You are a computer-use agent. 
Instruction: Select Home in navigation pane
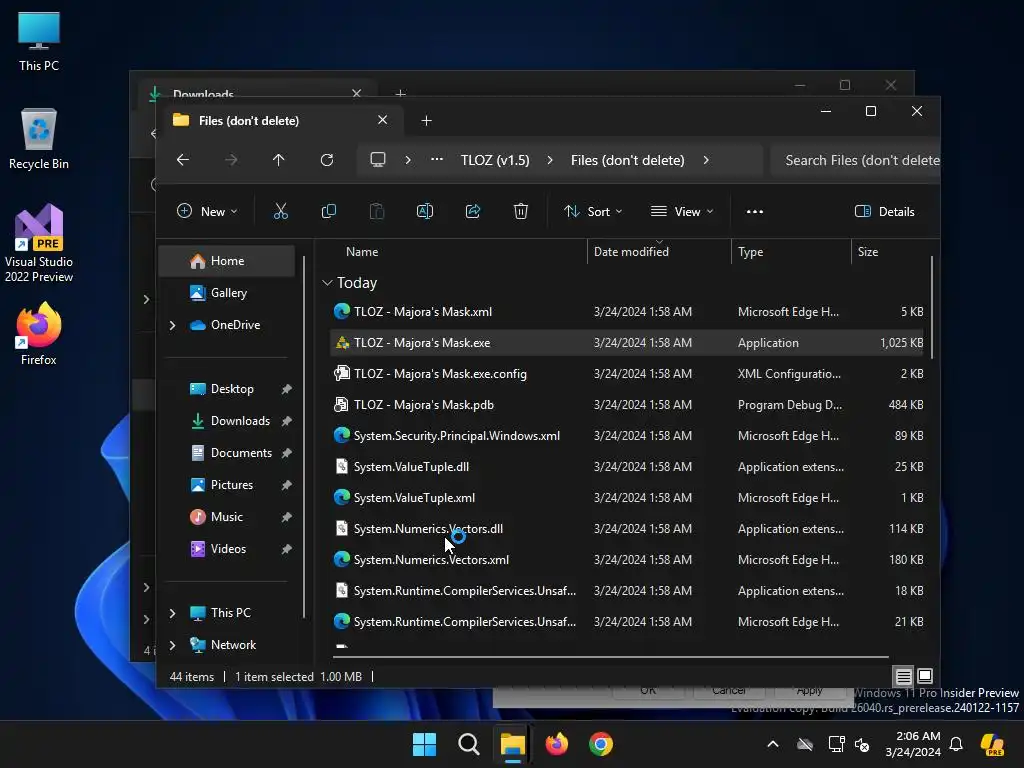click(227, 261)
